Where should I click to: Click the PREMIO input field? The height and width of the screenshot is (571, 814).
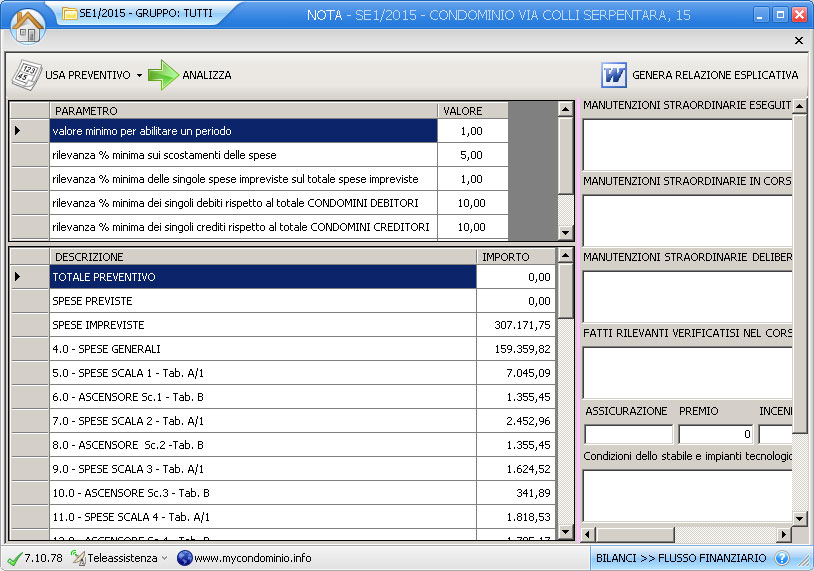click(x=715, y=434)
